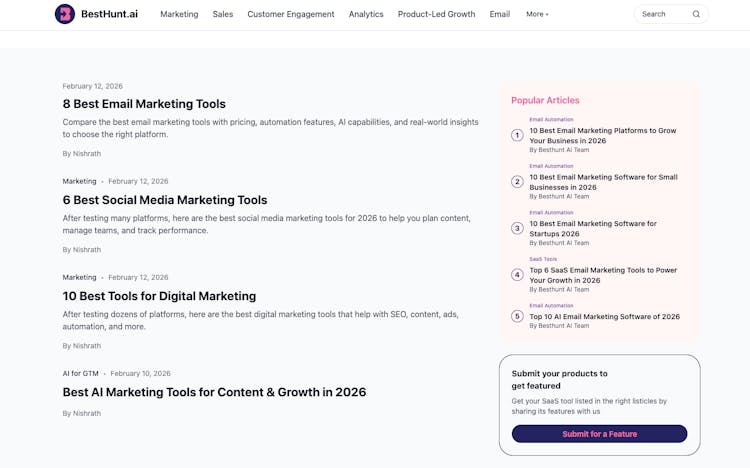Click the number 5 ranking badge
This screenshot has height=468, width=750.
[x=517, y=316]
